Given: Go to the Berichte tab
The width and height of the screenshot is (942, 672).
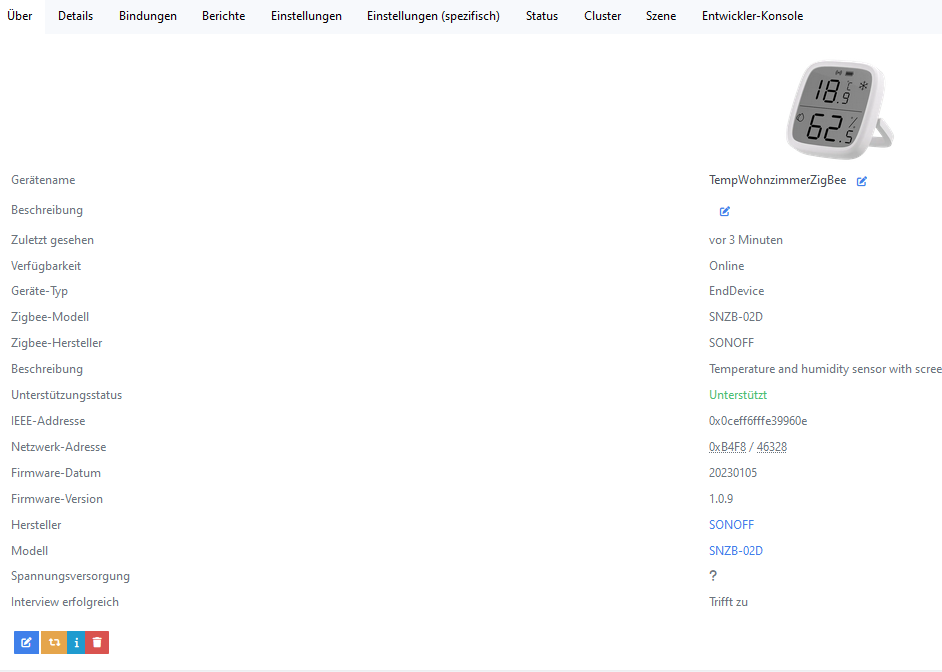Looking at the screenshot, I should (x=223, y=16).
